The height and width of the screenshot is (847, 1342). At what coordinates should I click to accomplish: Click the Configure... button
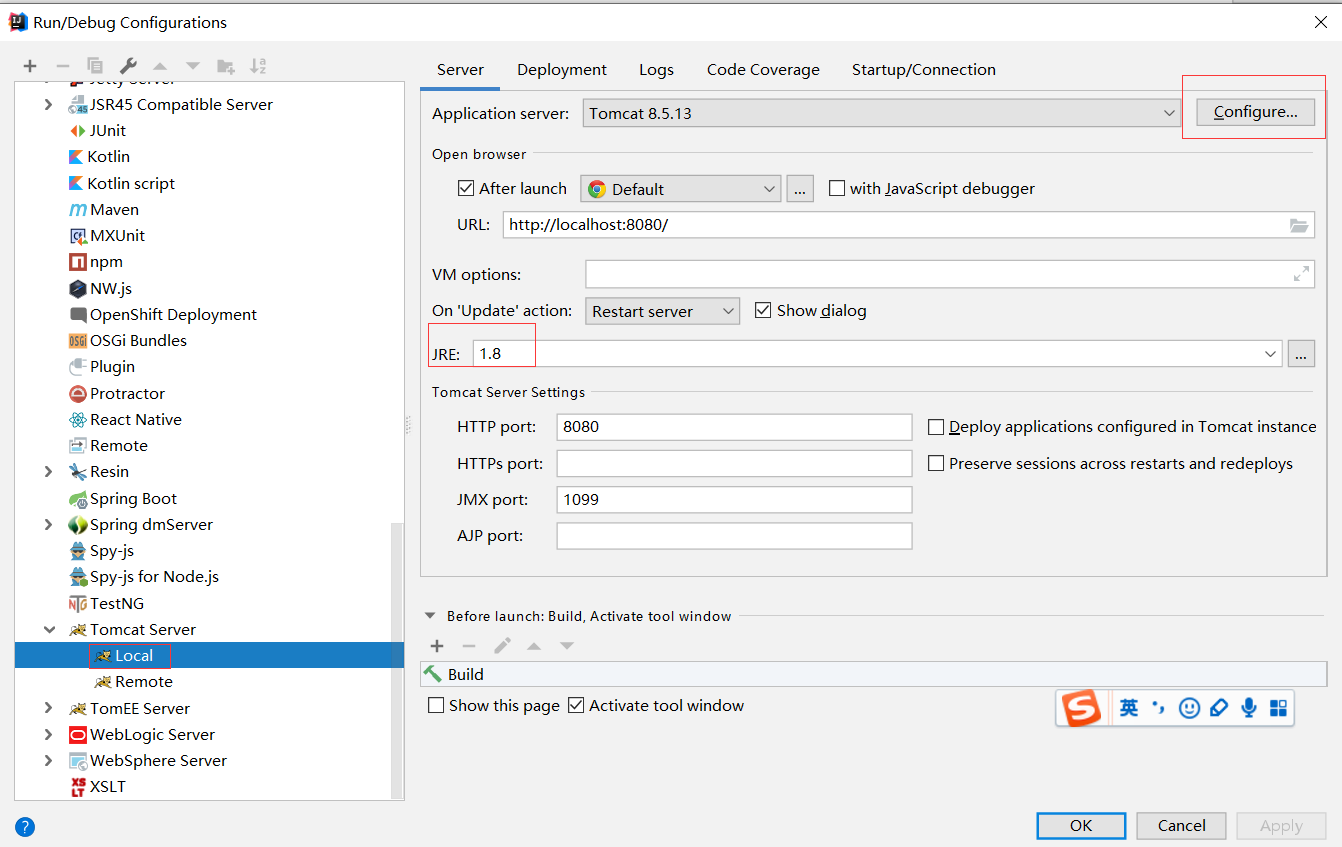[1256, 112]
